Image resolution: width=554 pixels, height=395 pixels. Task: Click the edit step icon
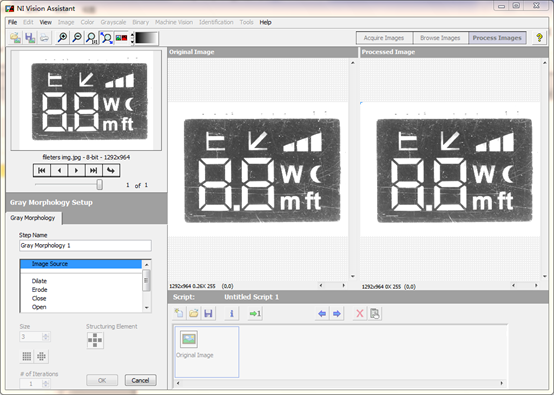[x=375, y=313]
